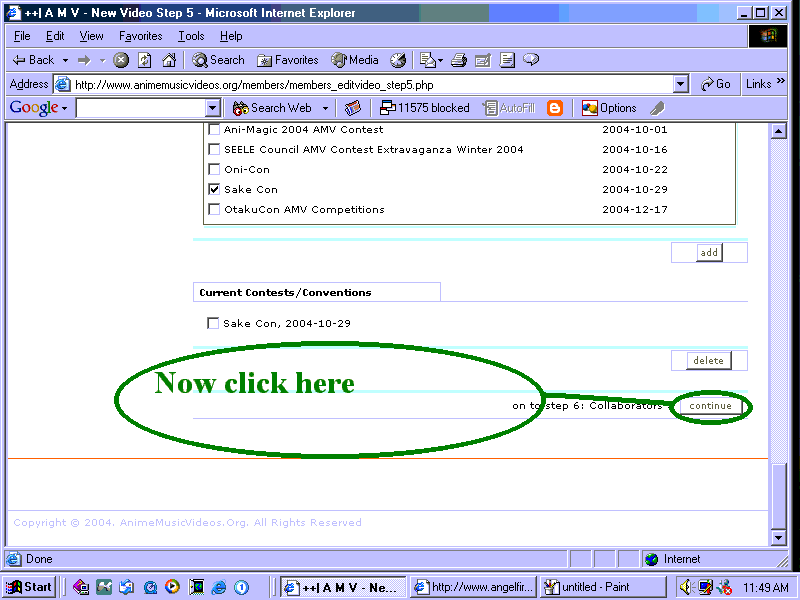Screen dimensions: 800x600
Task: Open the Favorites menu
Action: pos(140,36)
